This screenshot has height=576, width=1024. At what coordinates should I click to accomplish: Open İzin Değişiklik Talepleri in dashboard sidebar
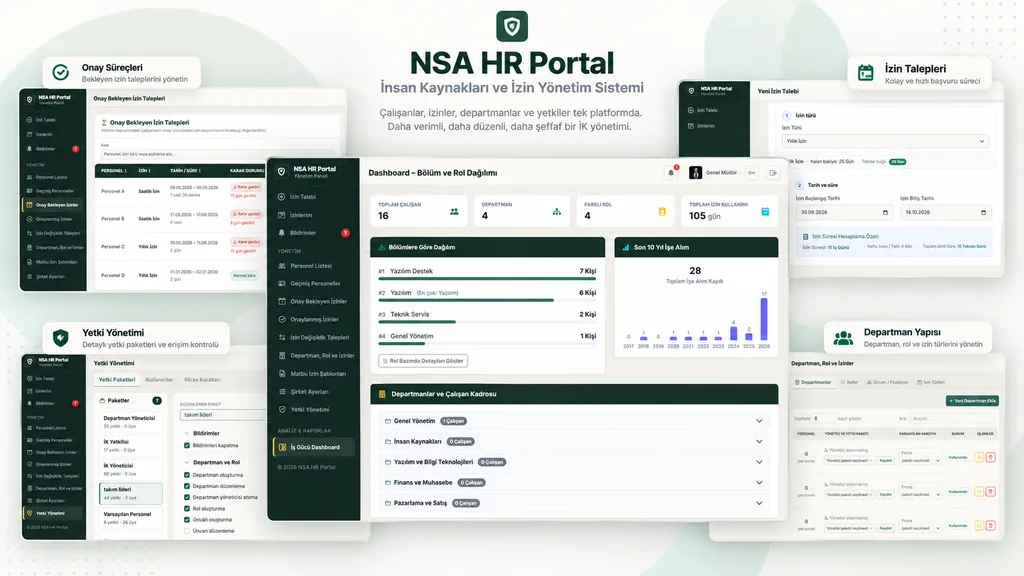tap(320, 338)
